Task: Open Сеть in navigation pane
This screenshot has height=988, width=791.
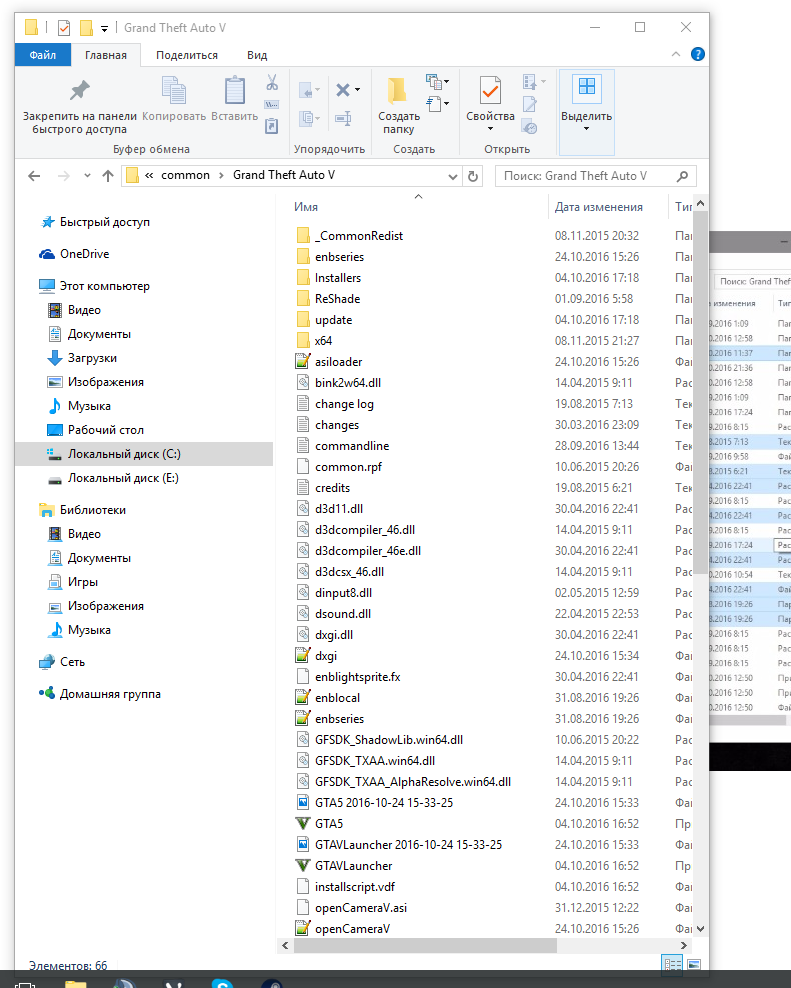Action: [72, 662]
